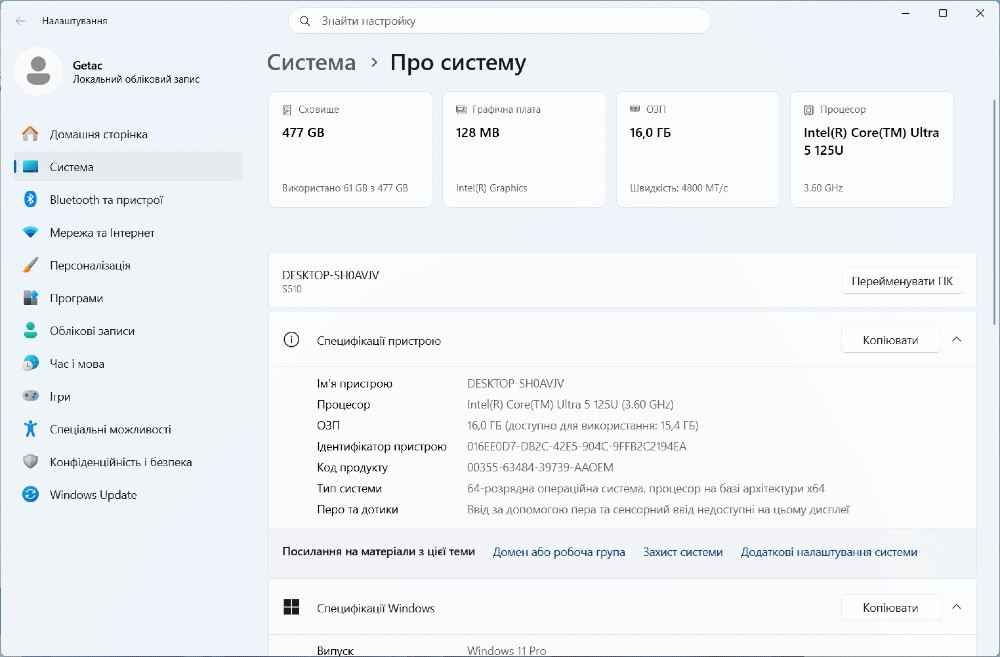This screenshot has height=657, width=1000.
Task: Click the Ігри gamepad icon
Action: tap(30, 396)
